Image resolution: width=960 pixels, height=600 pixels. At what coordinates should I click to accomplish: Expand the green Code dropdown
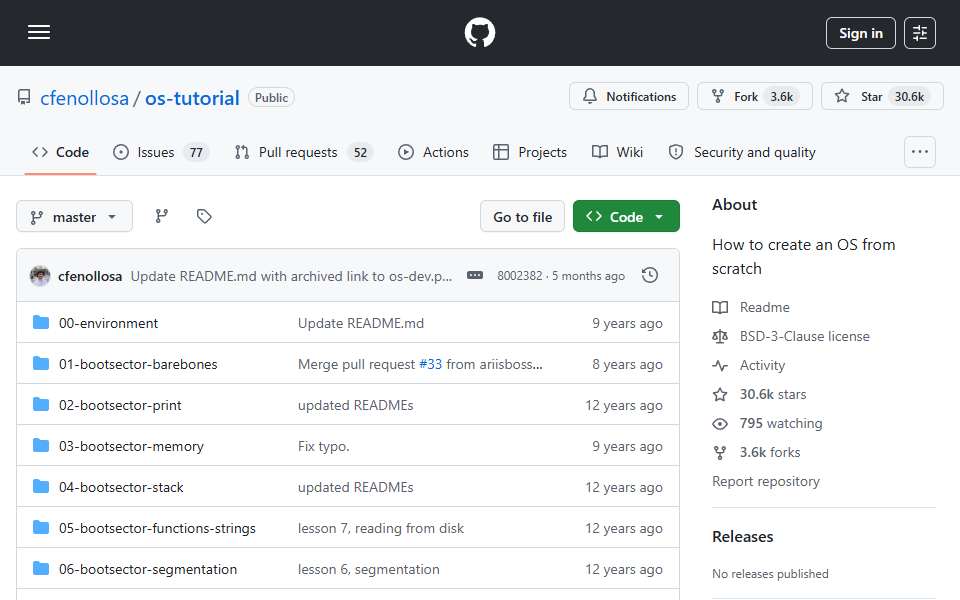tap(626, 217)
